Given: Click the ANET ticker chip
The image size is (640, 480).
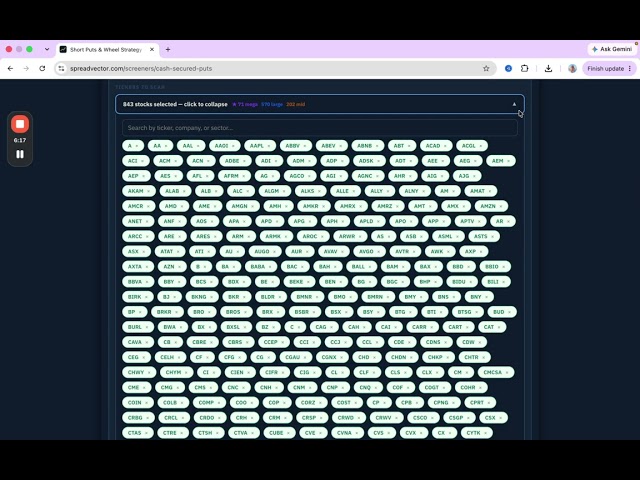Looking at the screenshot, I should pyautogui.click(x=138, y=221).
